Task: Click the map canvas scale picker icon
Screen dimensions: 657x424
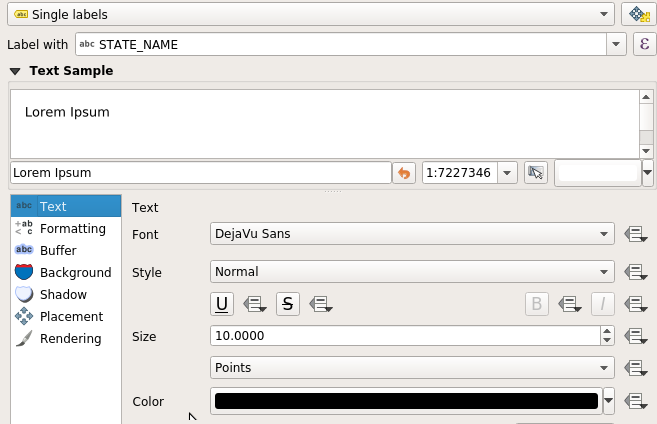Action: pyautogui.click(x=536, y=173)
